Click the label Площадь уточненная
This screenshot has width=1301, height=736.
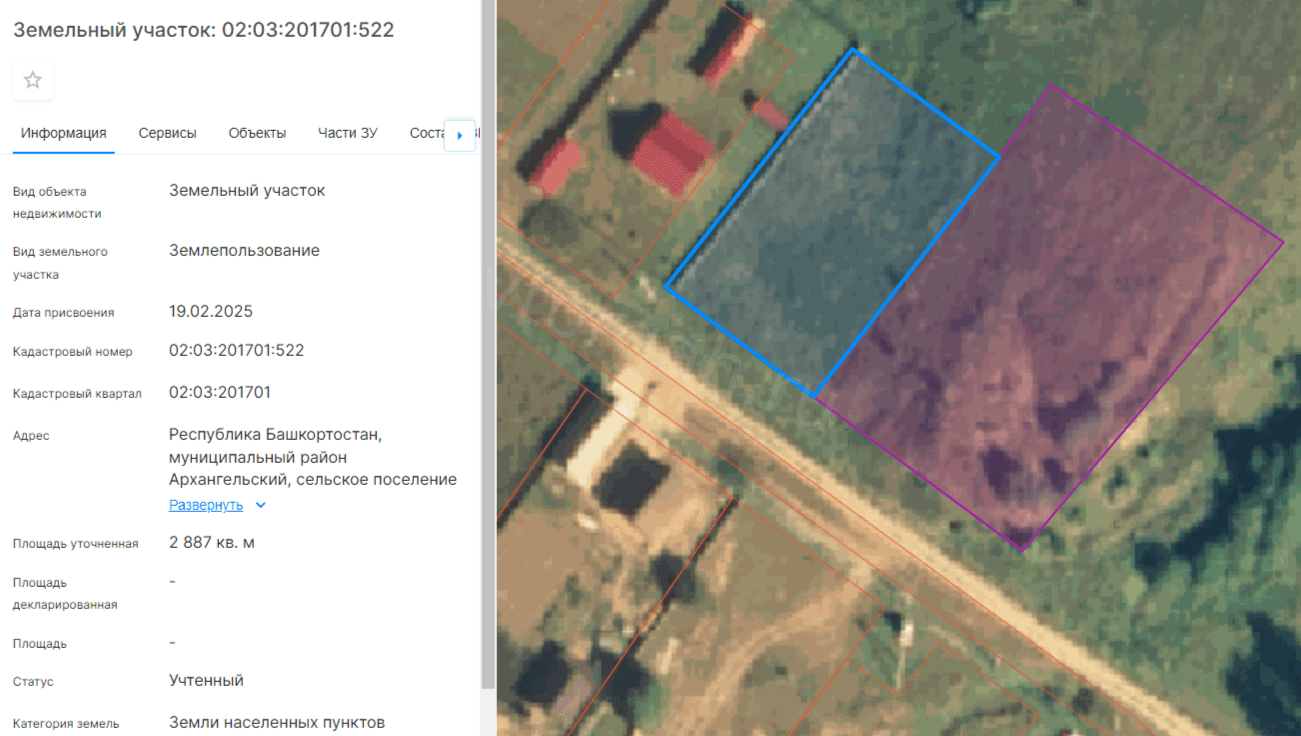(76, 544)
